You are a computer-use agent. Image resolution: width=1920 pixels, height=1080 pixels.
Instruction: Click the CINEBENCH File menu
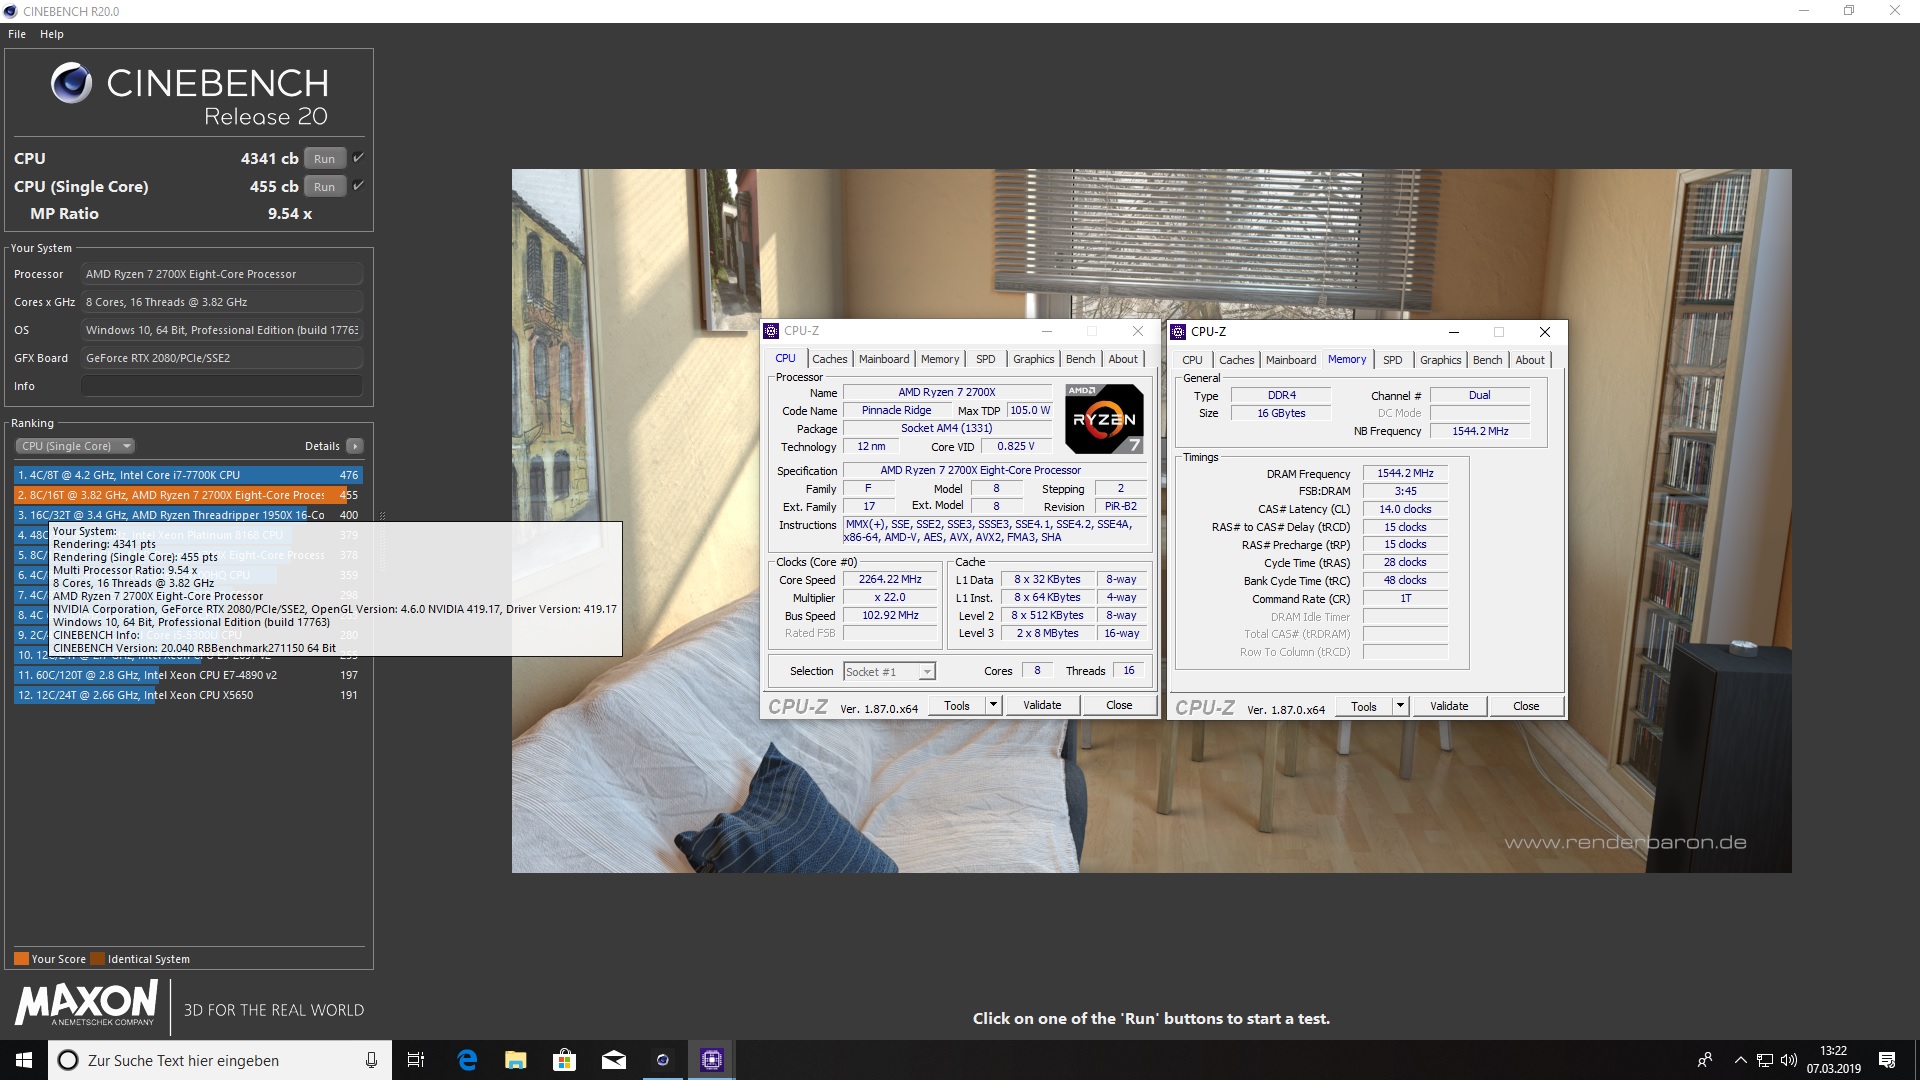(x=17, y=33)
